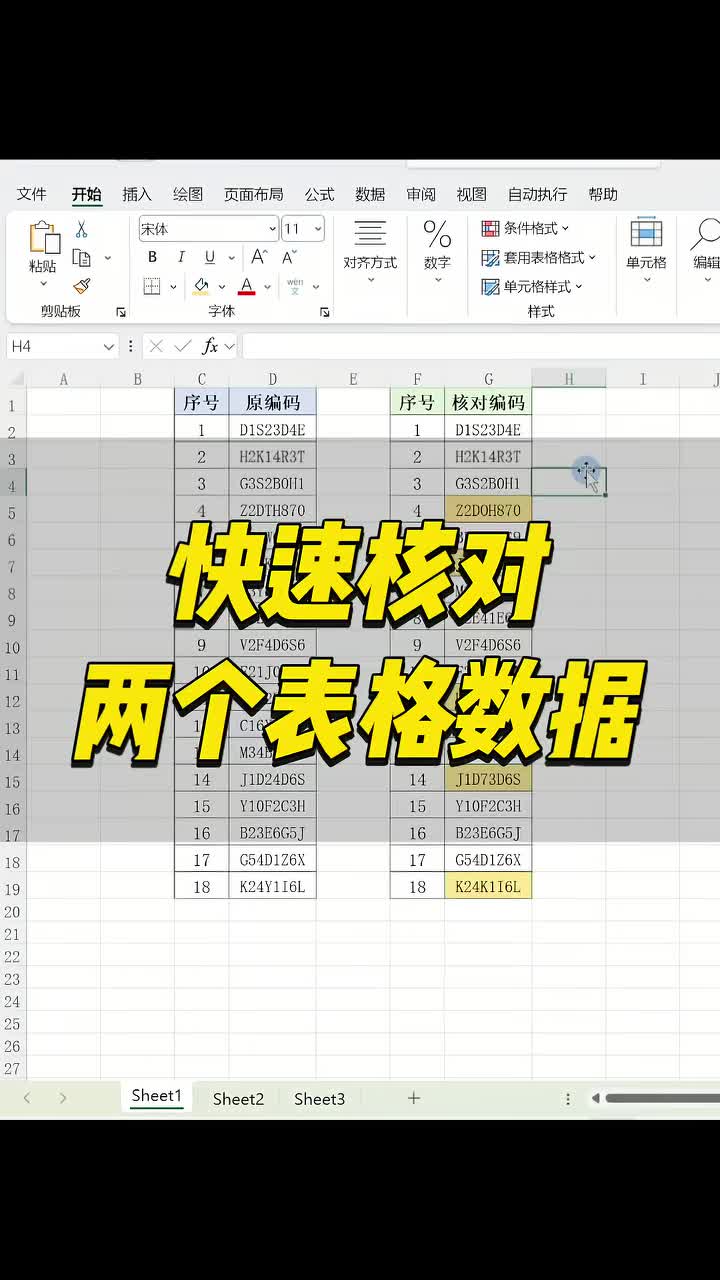
Task: Toggle italic formatting
Action: pos(181,257)
